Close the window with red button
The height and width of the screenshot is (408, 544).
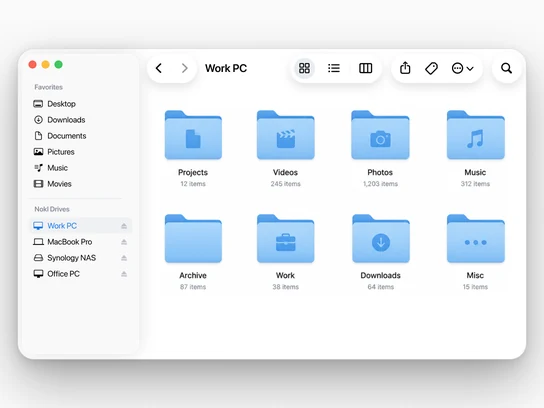(x=33, y=65)
